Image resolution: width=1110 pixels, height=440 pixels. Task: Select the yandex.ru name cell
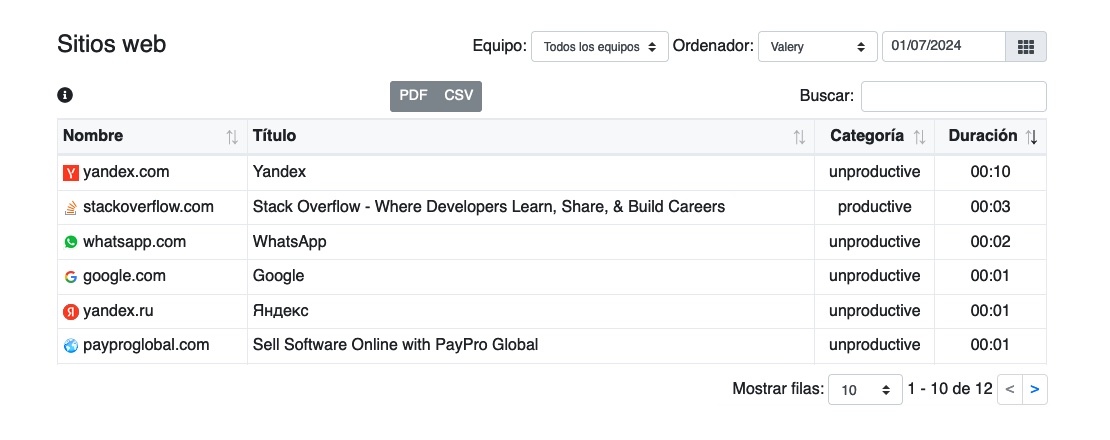point(152,311)
